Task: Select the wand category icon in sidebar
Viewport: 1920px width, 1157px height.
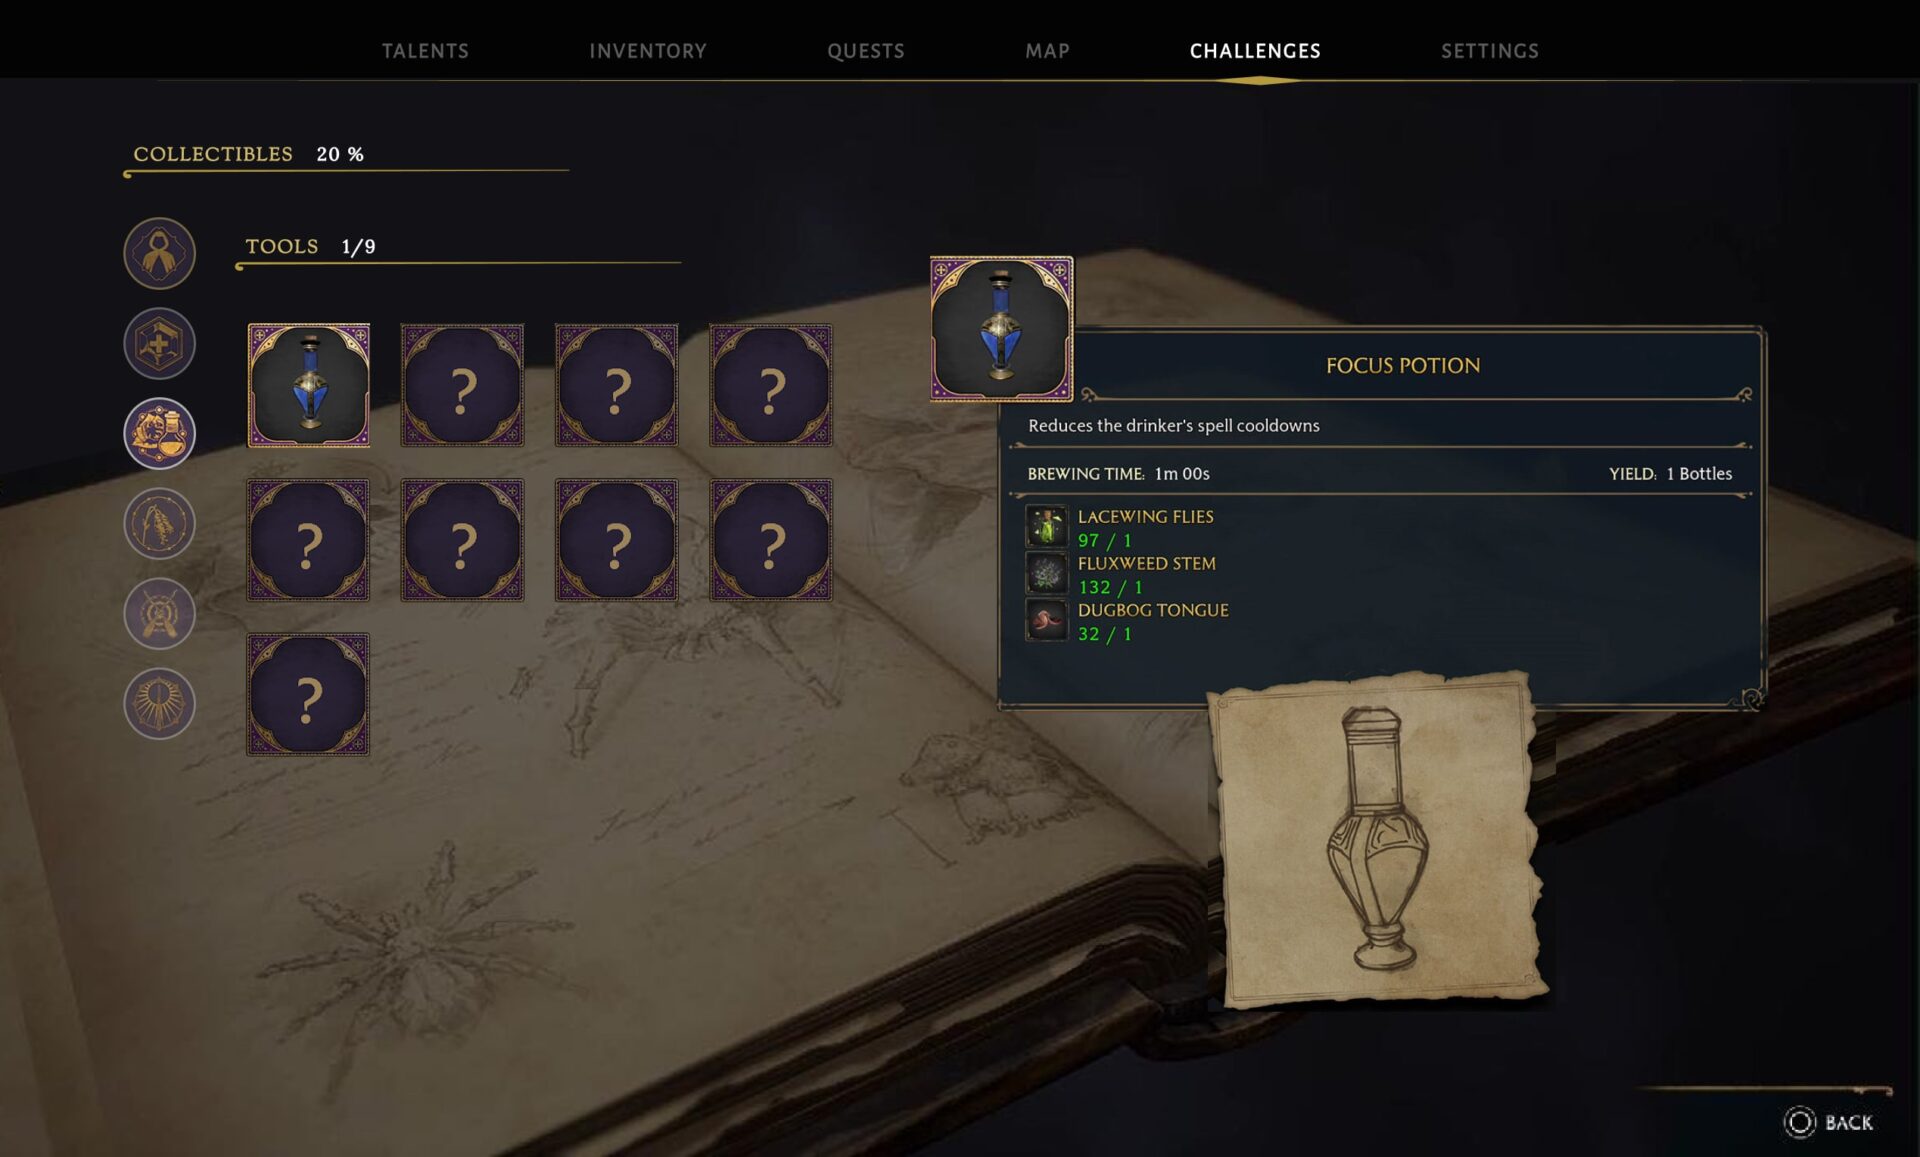Action: pyautogui.click(x=159, y=523)
